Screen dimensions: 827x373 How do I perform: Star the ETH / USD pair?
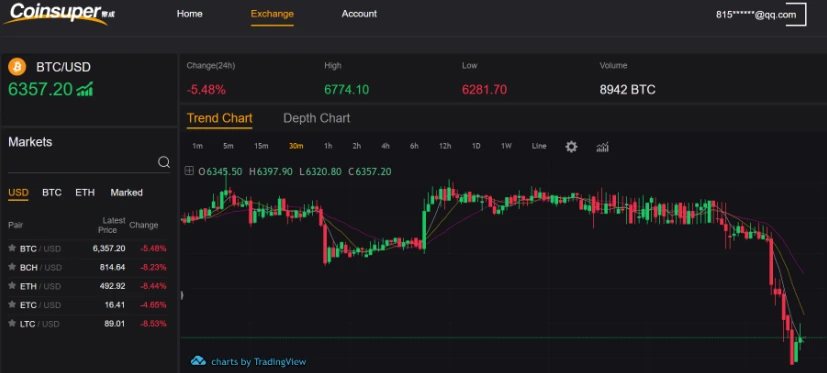tap(12, 286)
